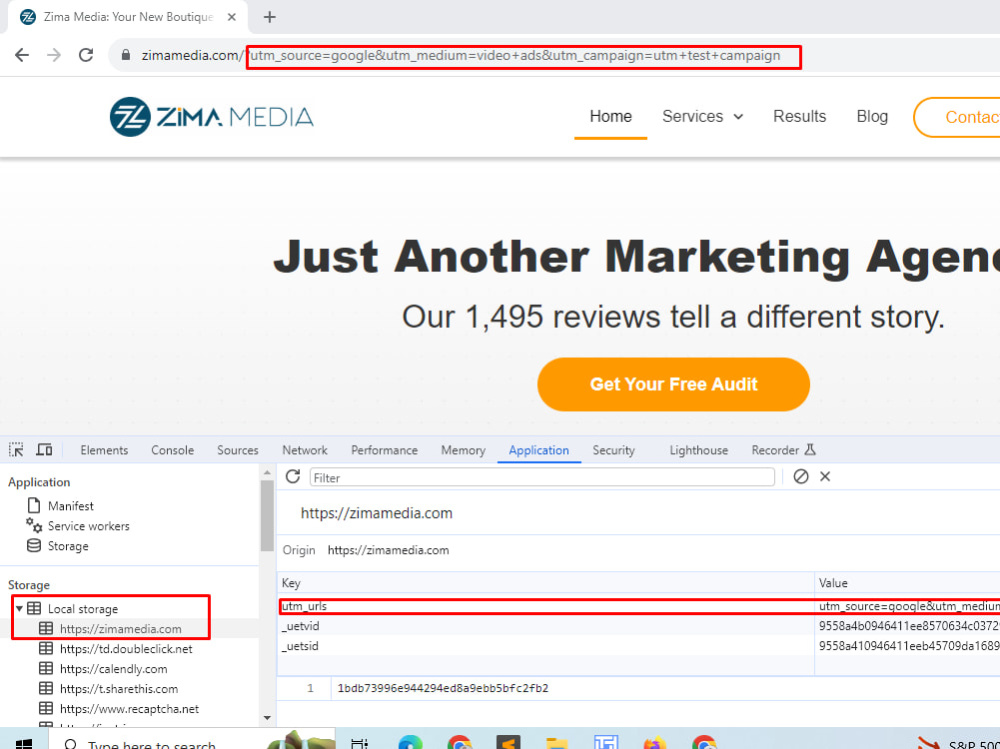
Task: Switch to the Performance tab
Action: tap(384, 450)
